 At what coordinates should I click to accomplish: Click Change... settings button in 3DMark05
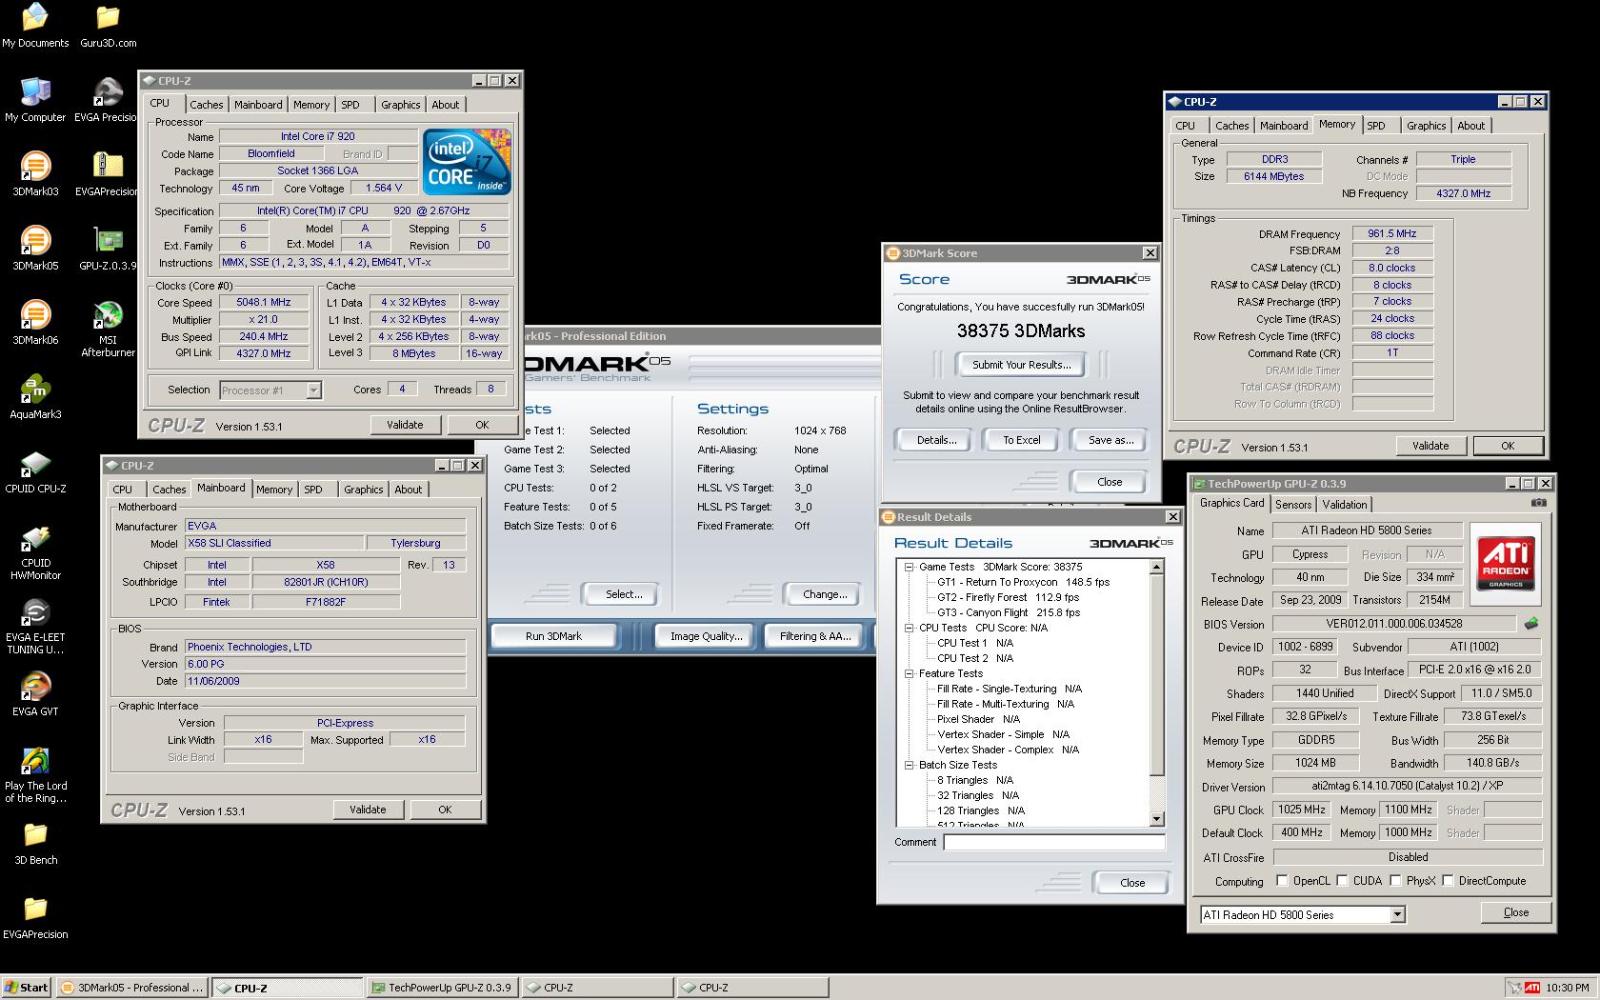tap(825, 594)
